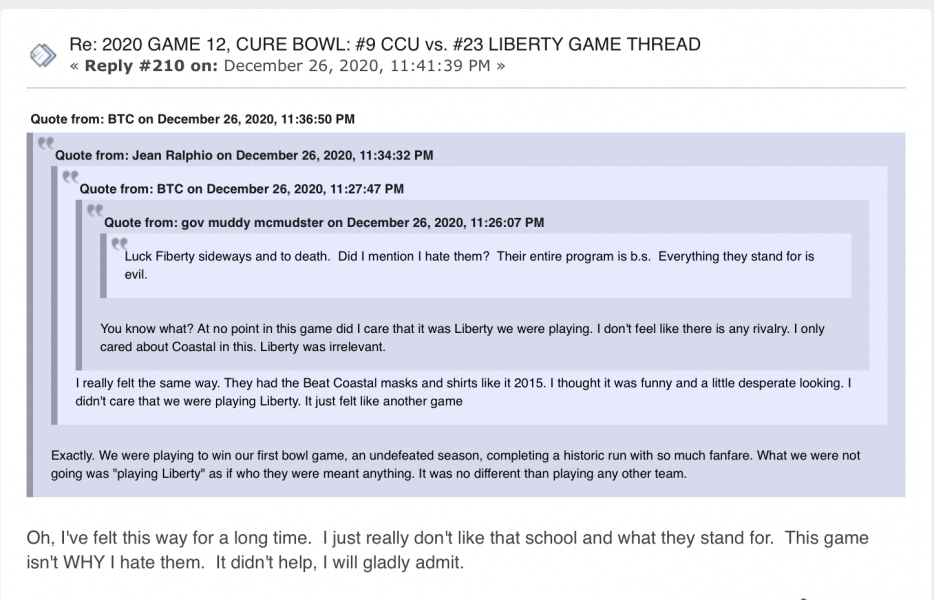
Task: Open the 'Re: 2020 GAME 12, CURE BOWL' post title
Action: tap(384, 45)
